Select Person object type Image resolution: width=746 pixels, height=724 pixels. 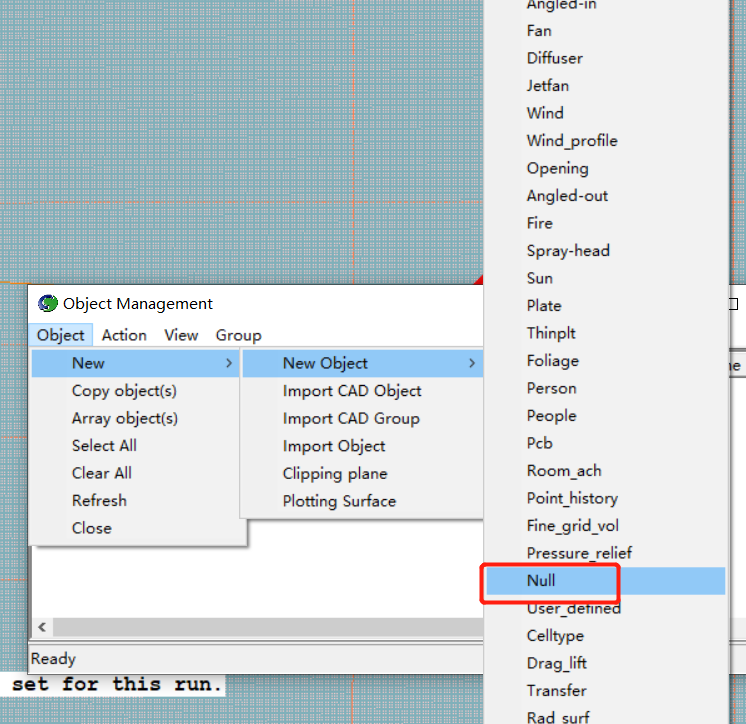tap(606, 388)
